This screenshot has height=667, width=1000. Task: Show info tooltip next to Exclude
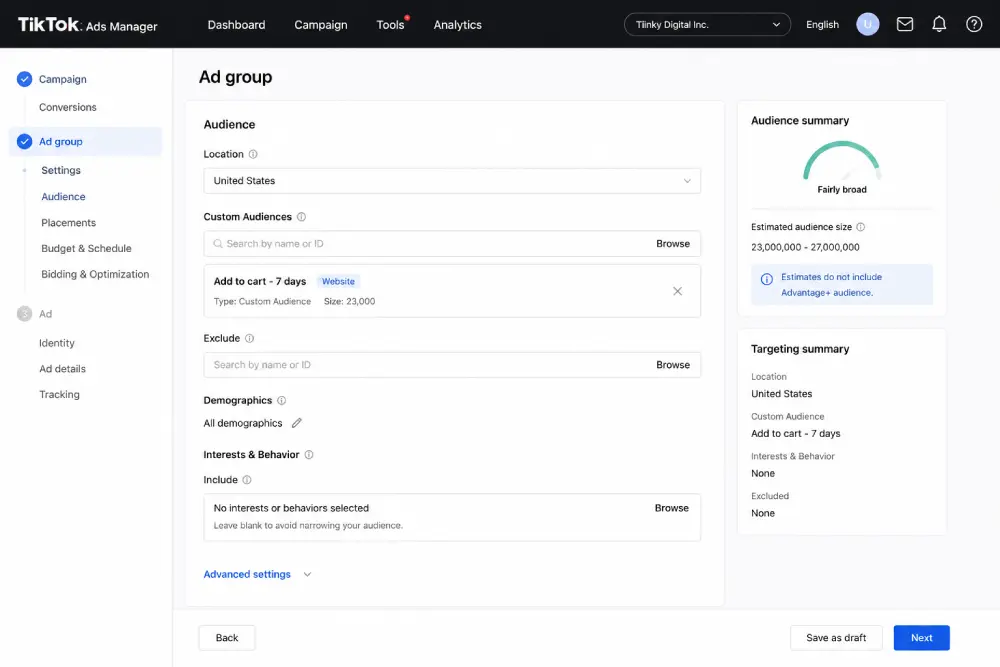(x=249, y=339)
